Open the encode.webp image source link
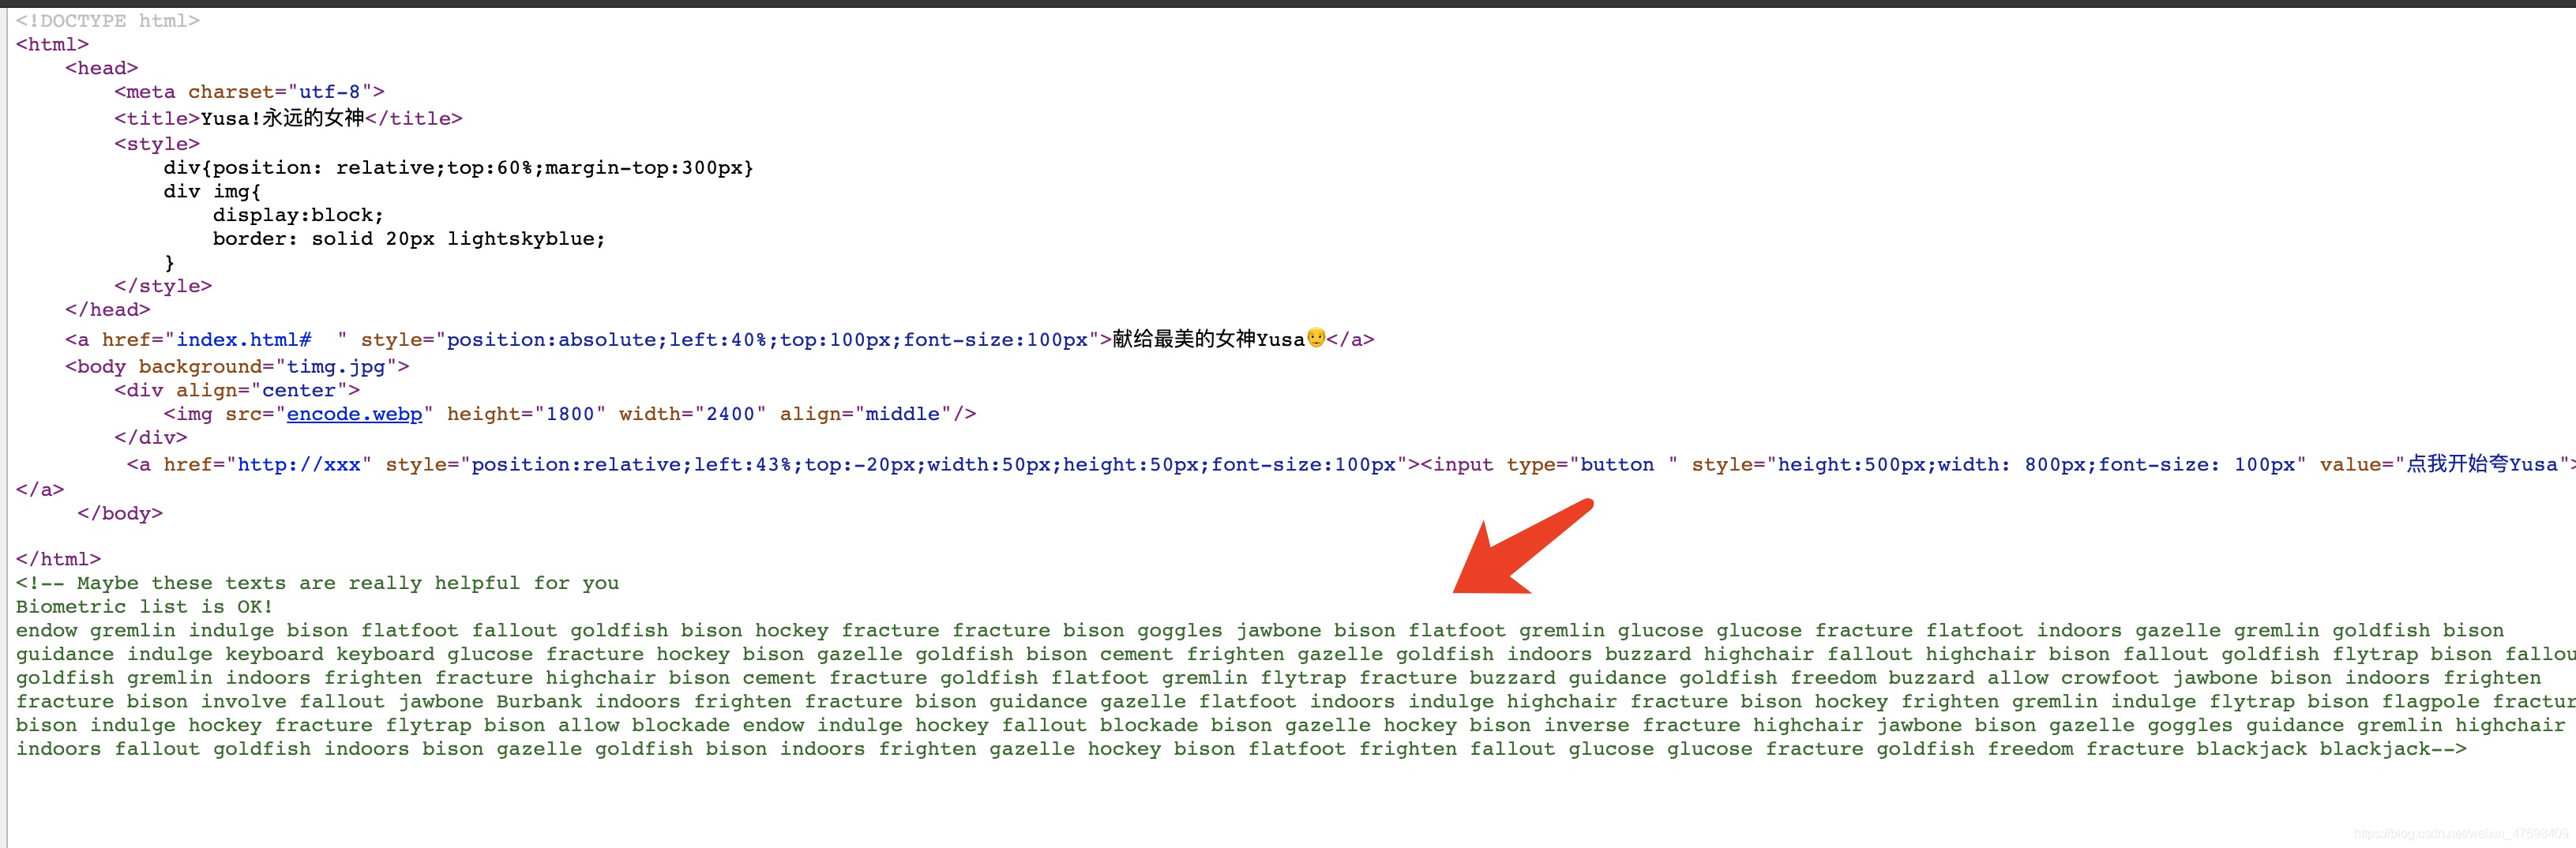 [354, 414]
